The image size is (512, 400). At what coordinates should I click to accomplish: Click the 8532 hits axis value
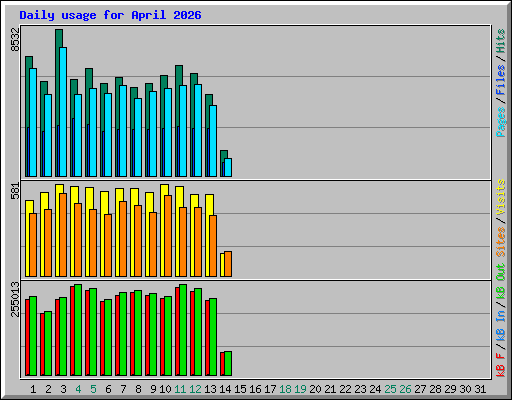pos(15,40)
